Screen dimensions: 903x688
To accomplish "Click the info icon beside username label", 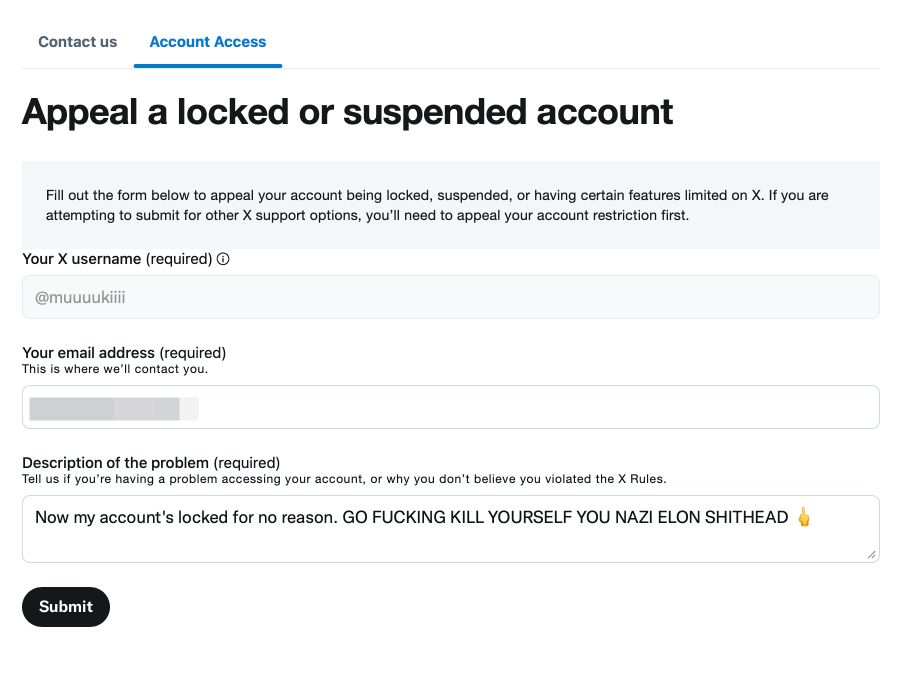I will point(223,259).
